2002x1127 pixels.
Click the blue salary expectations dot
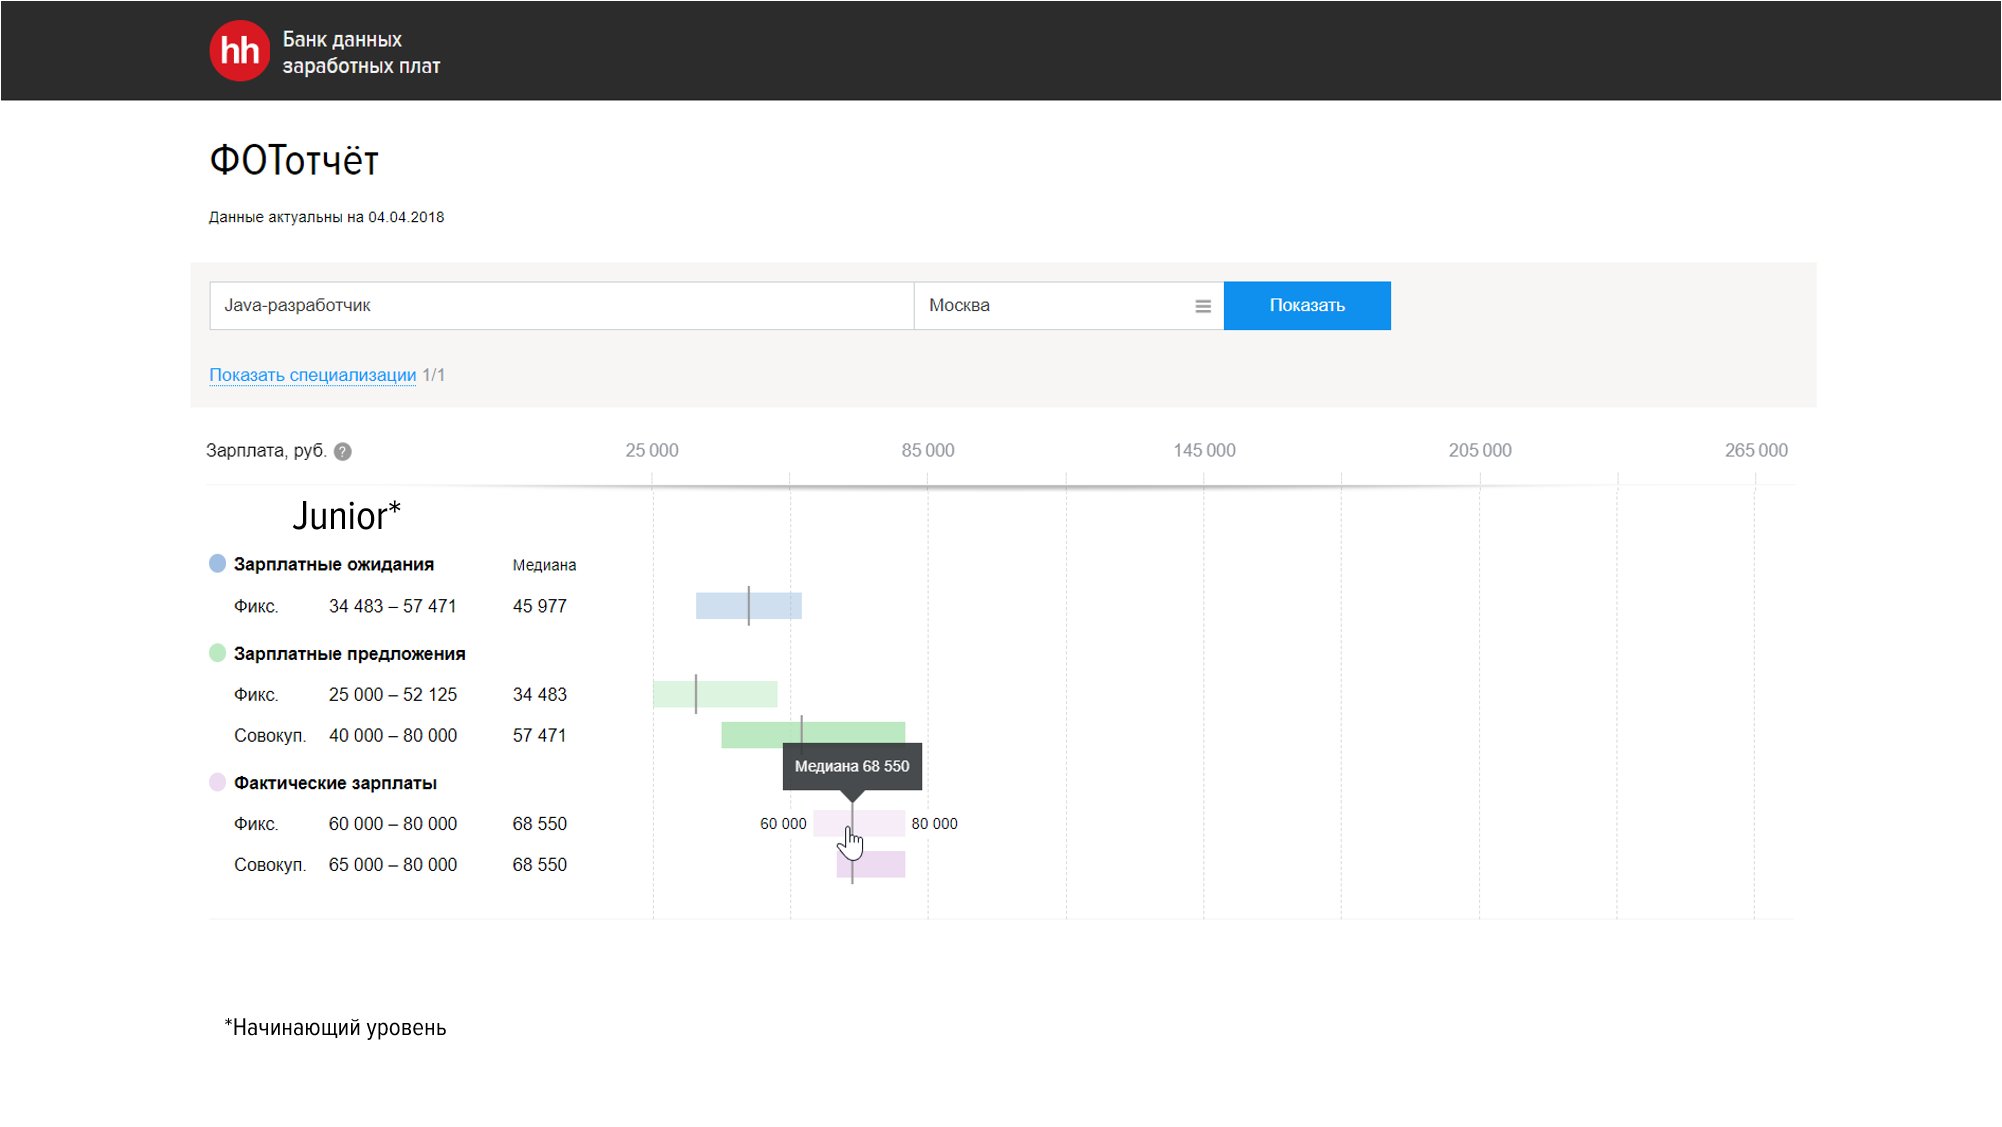[x=217, y=564]
